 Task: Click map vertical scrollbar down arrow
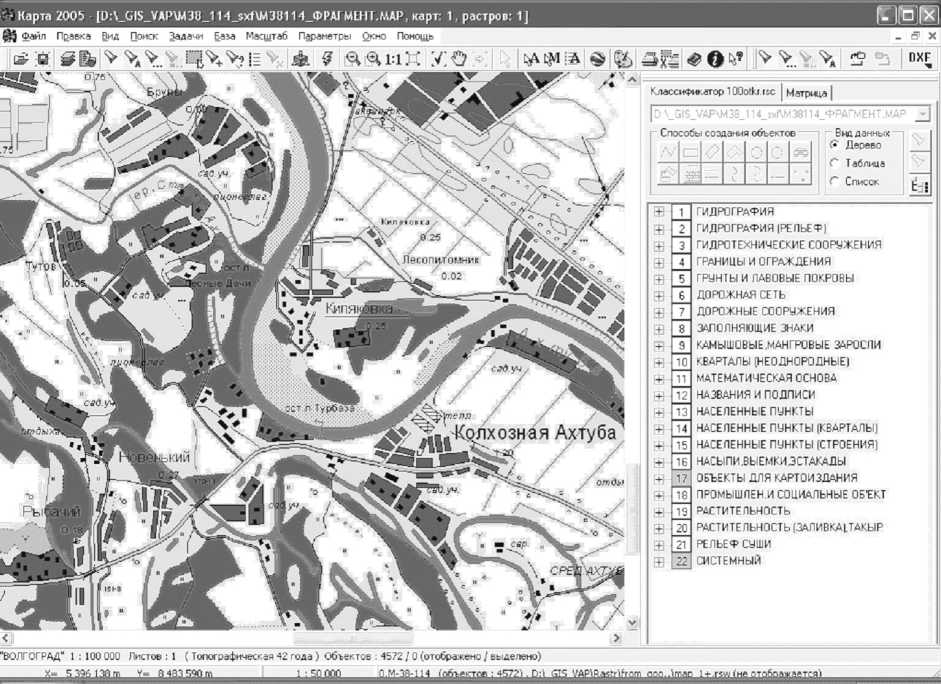tap(631, 623)
